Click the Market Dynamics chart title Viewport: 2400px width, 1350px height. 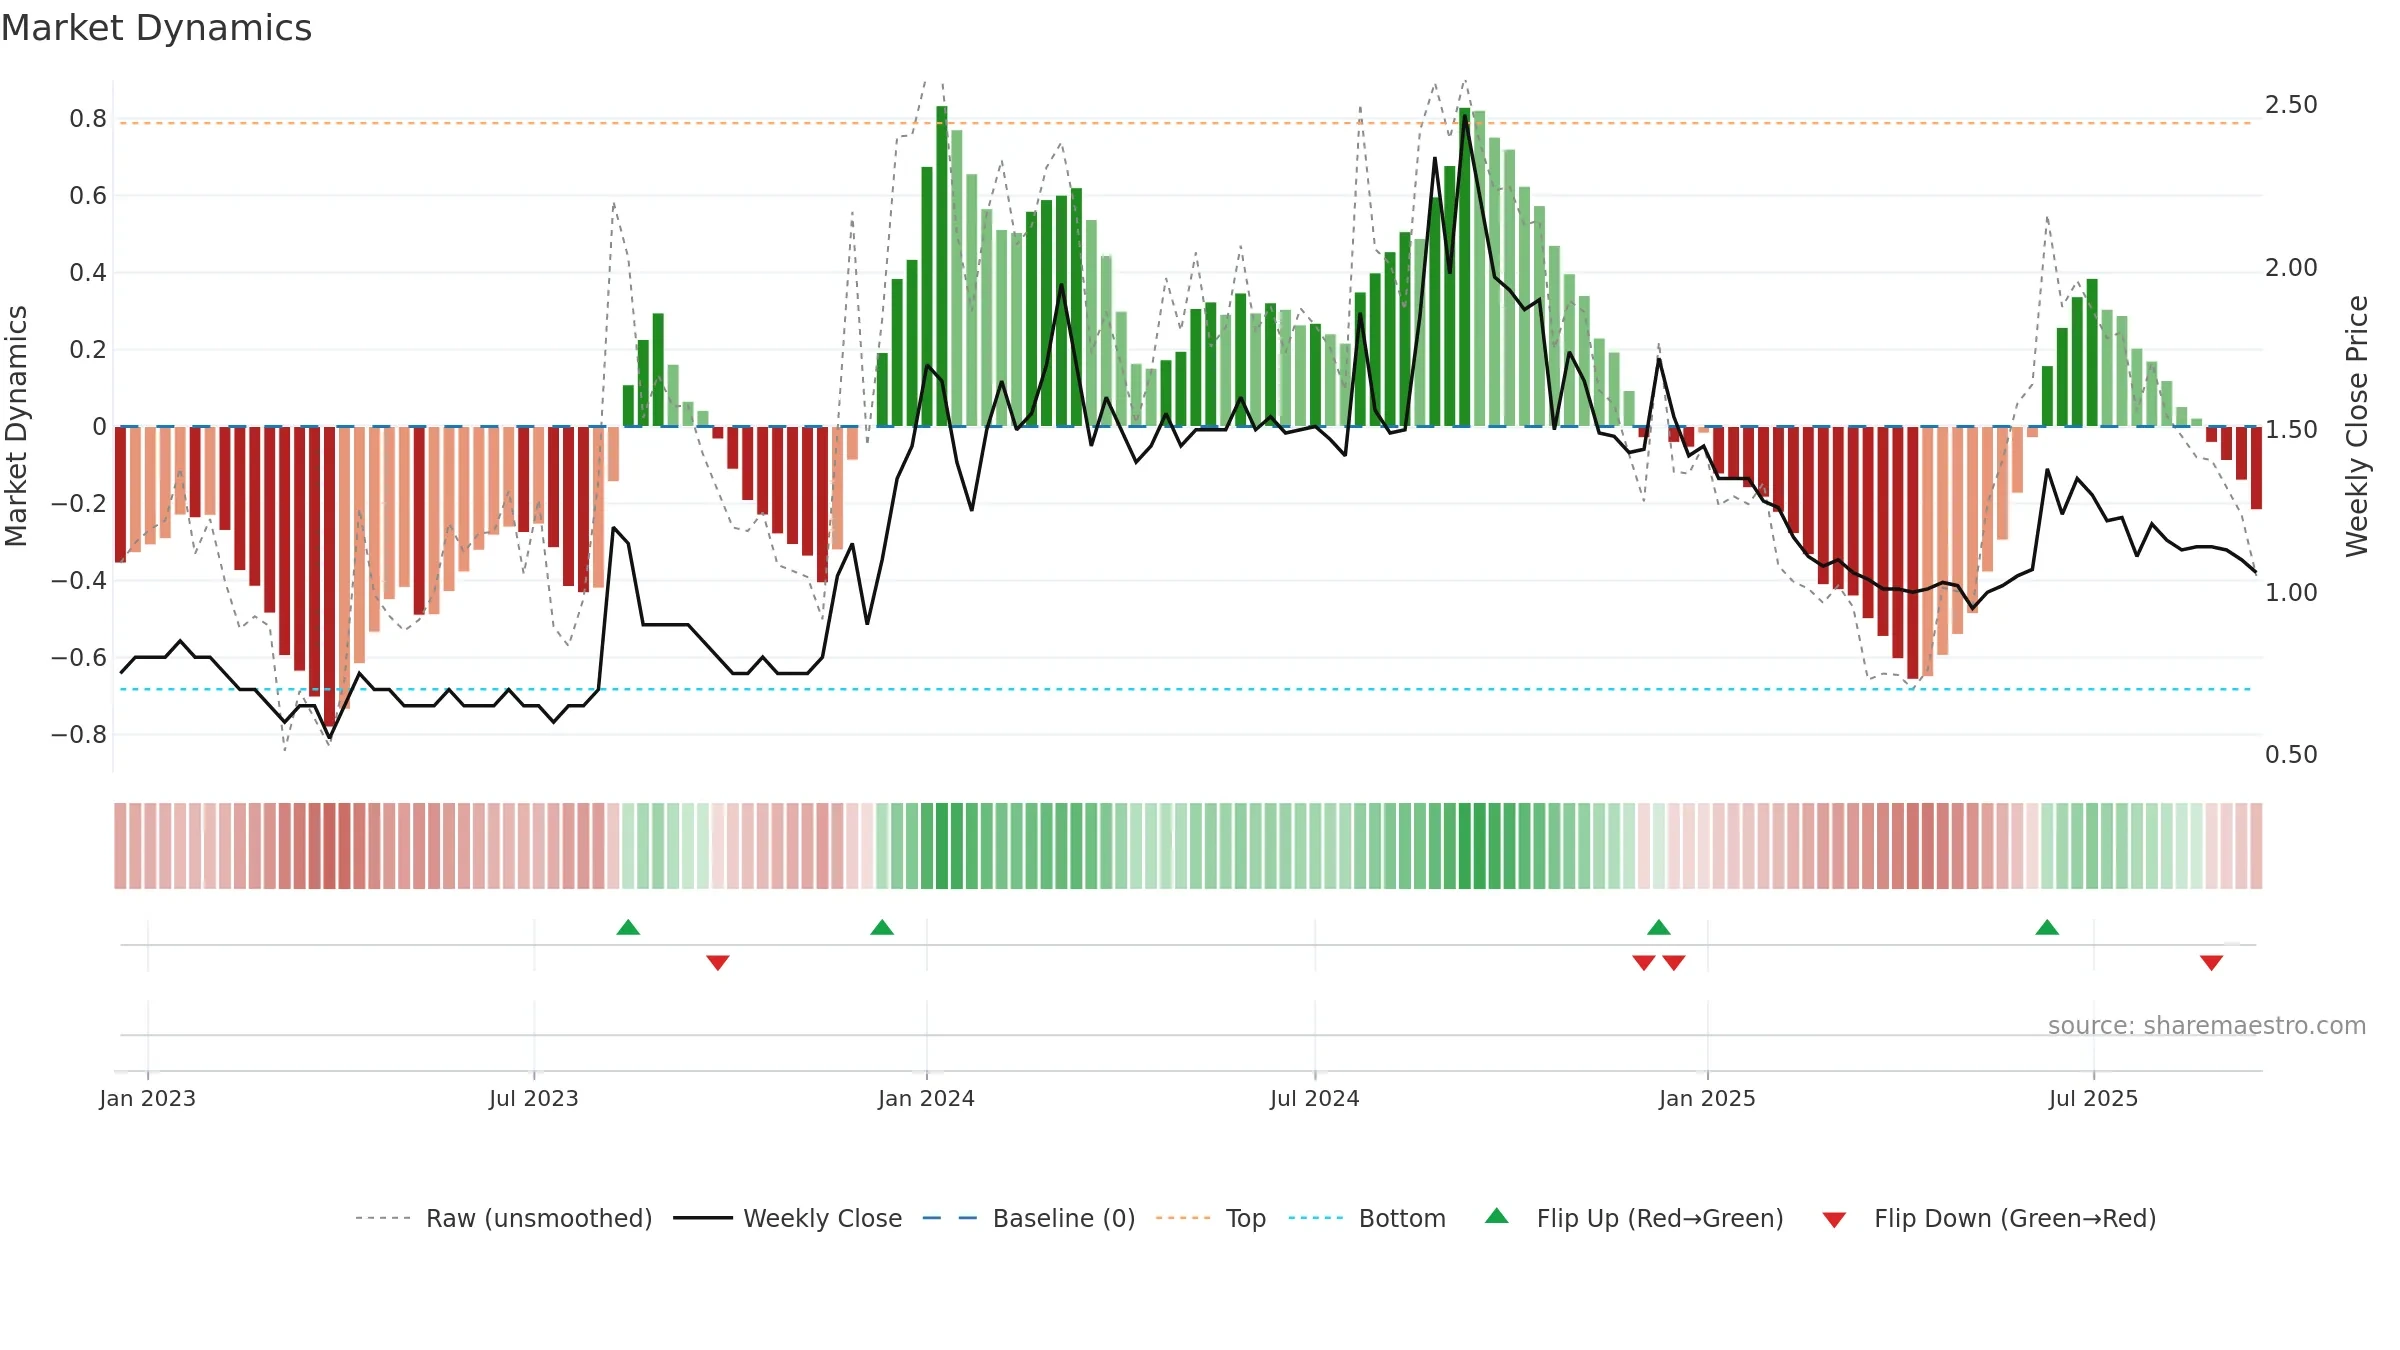tap(156, 28)
